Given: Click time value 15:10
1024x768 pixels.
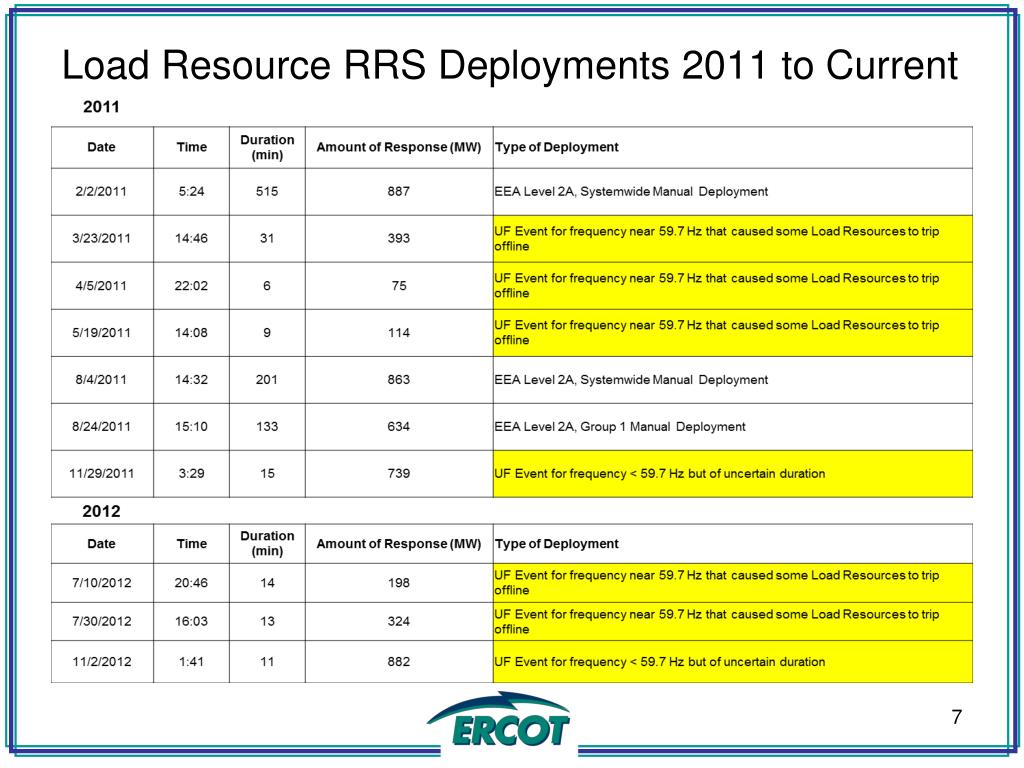Looking at the screenshot, I should [191, 426].
